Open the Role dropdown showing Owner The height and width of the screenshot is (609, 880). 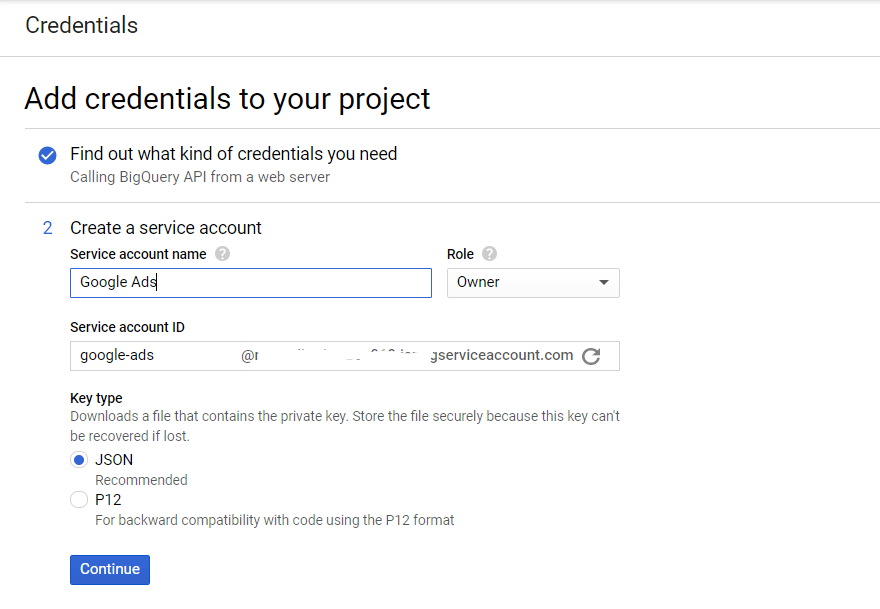(x=533, y=283)
